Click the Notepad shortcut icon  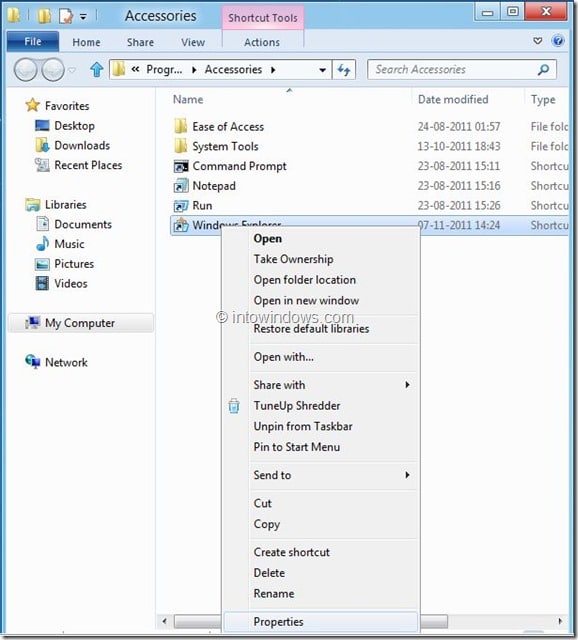[x=181, y=186]
